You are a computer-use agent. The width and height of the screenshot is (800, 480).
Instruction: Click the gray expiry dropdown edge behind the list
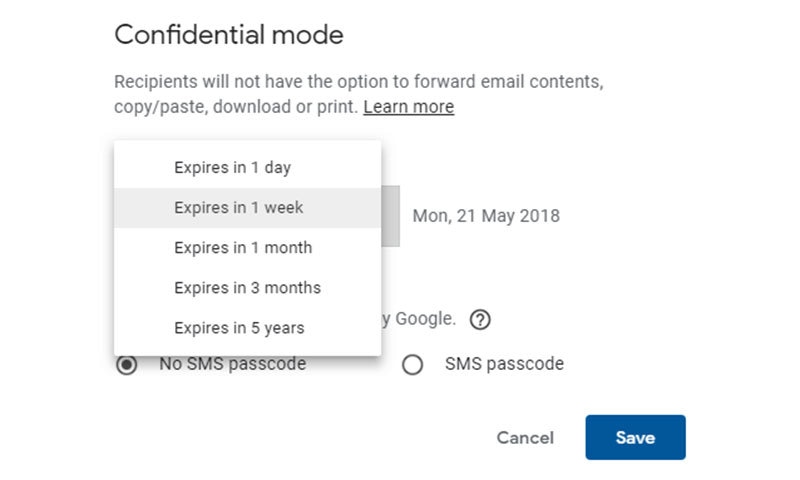coord(390,216)
